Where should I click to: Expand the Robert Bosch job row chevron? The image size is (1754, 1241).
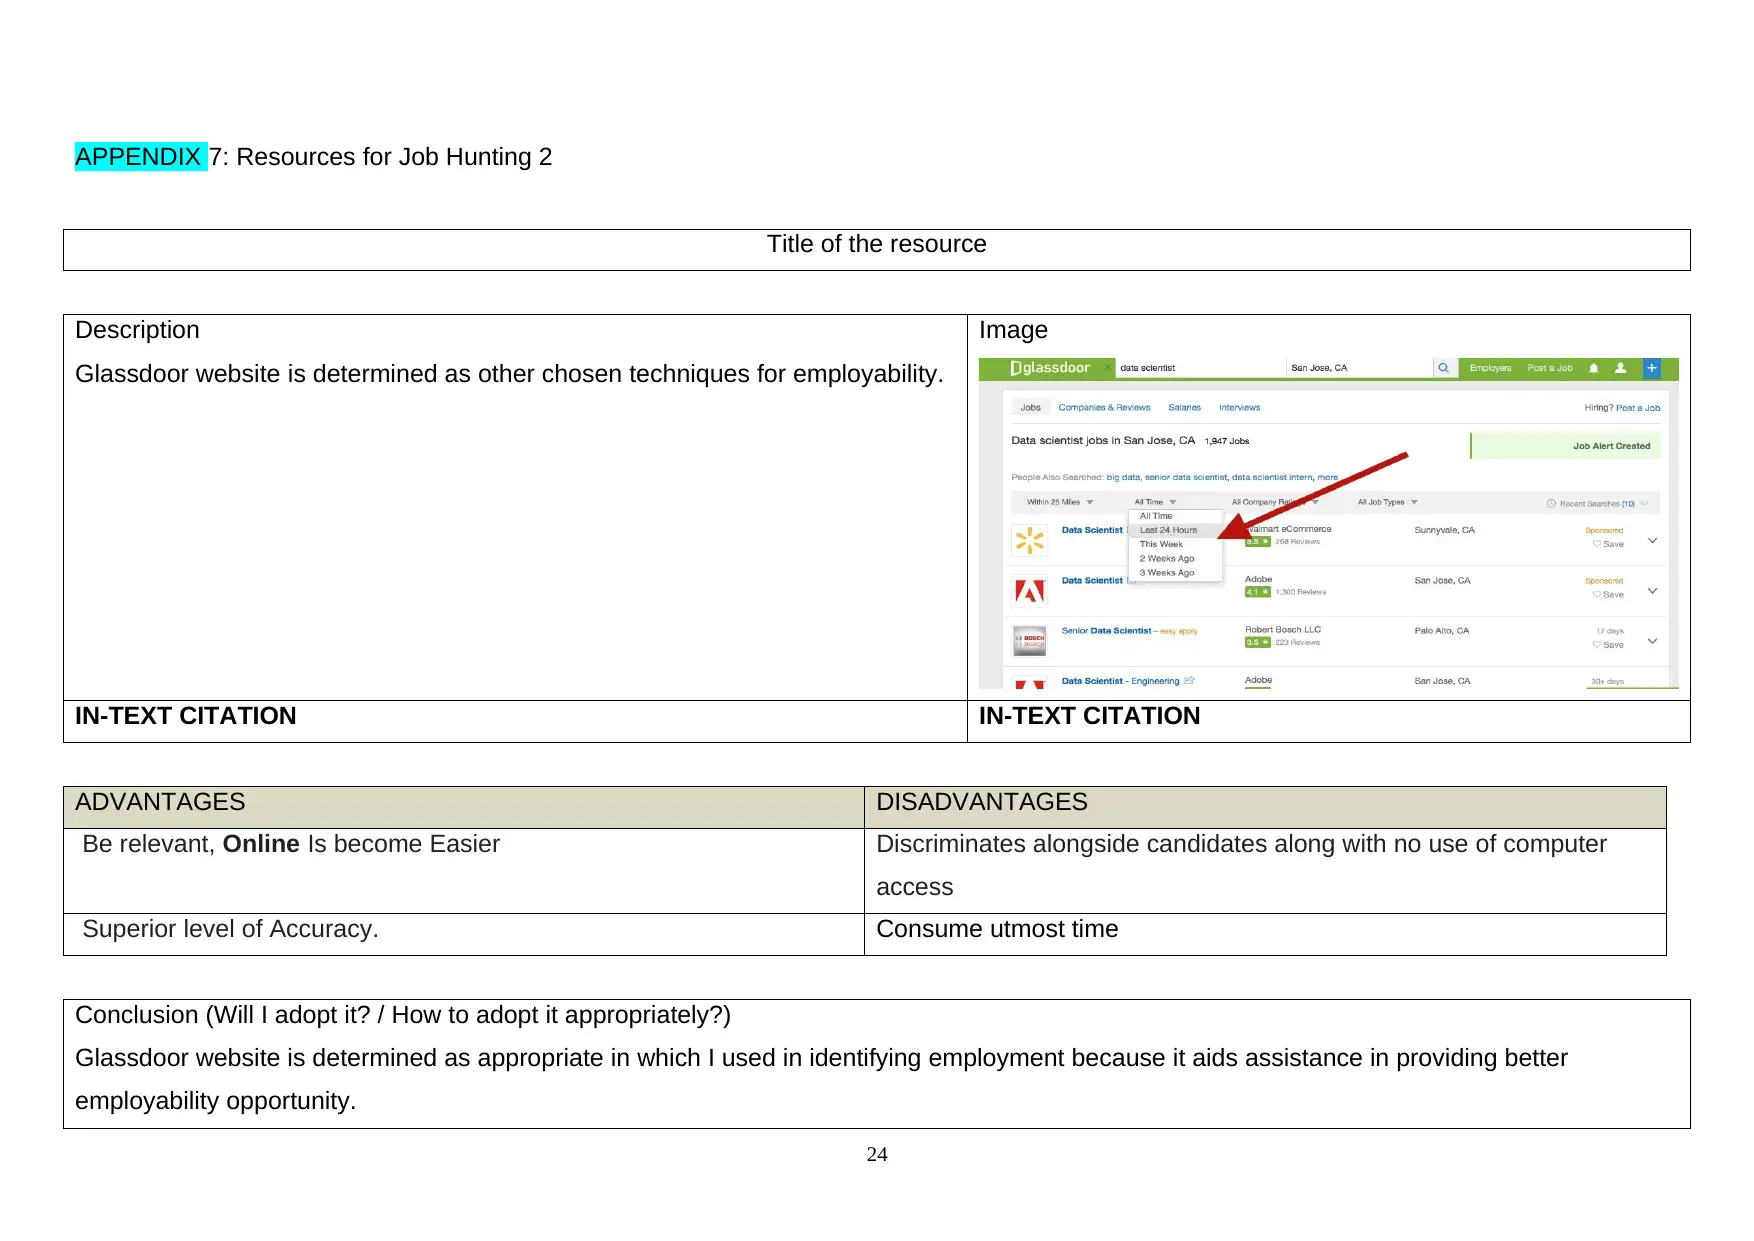pyautogui.click(x=1652, y=641)
